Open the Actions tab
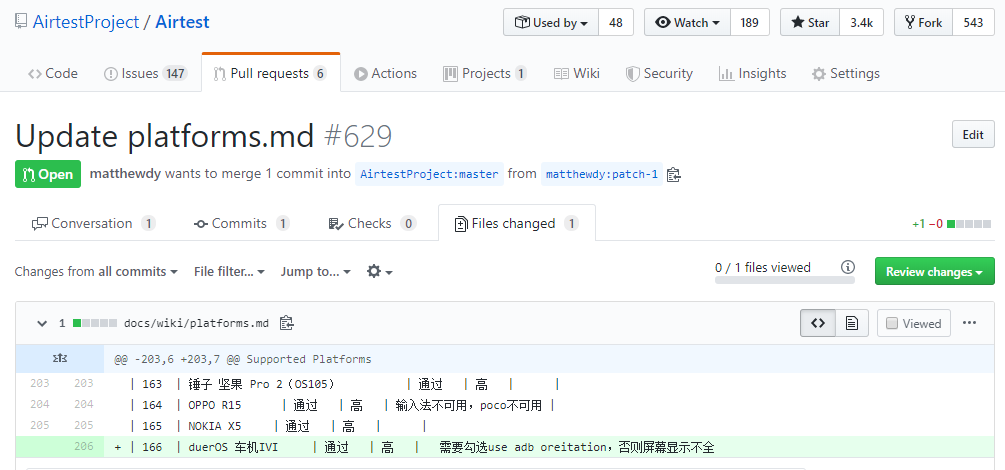 pyautogui.click(x=385, y=74)
